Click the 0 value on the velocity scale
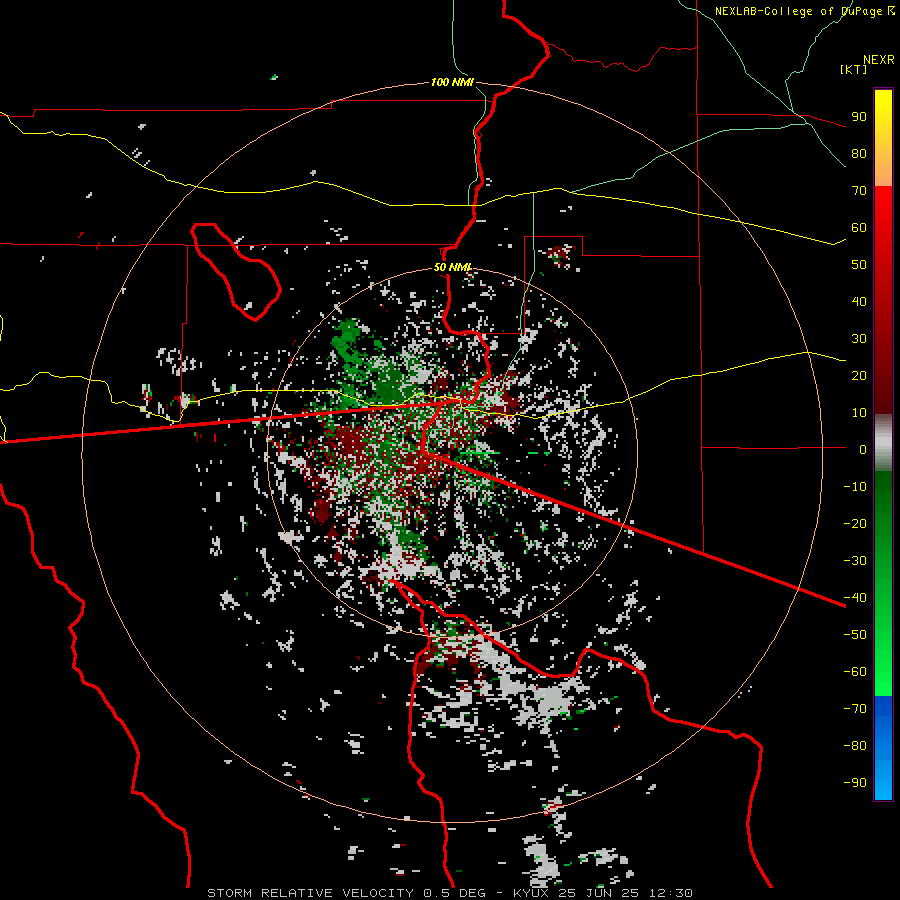 pyautogui.click(x=863, y=449)
